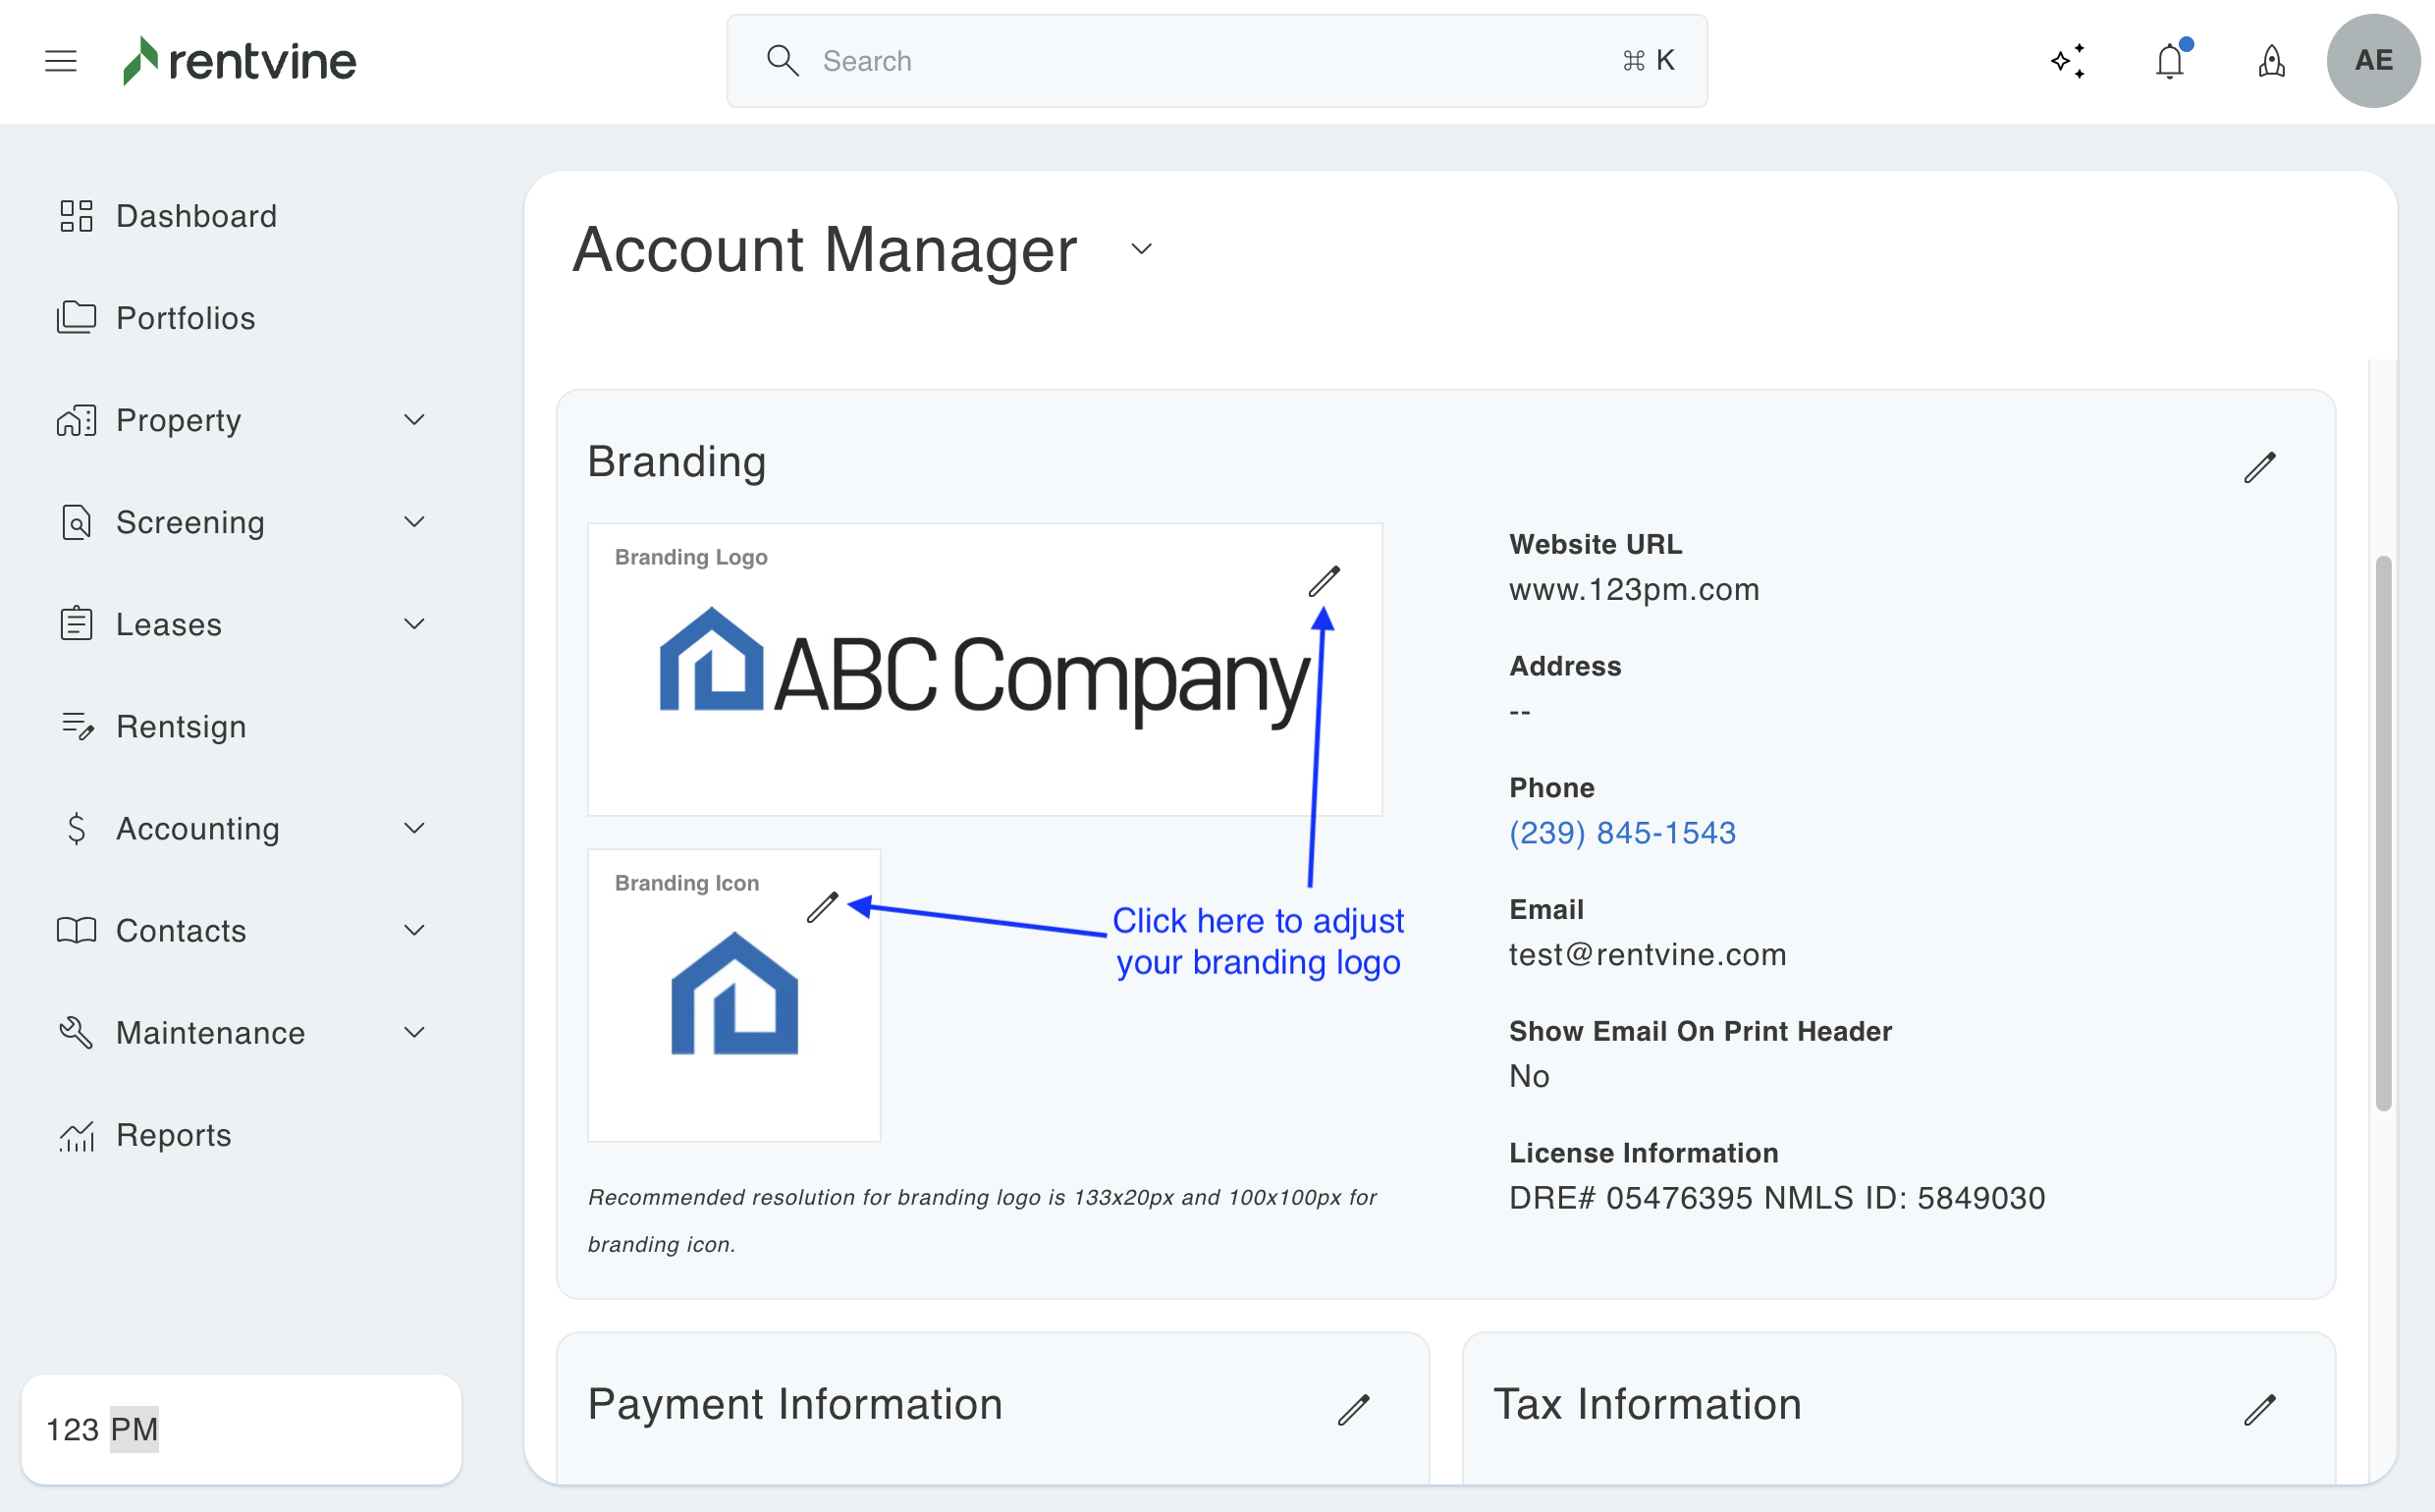The image size is (2435, 1512).
Task: Open the hamburger menu icon
Action: 61,61
